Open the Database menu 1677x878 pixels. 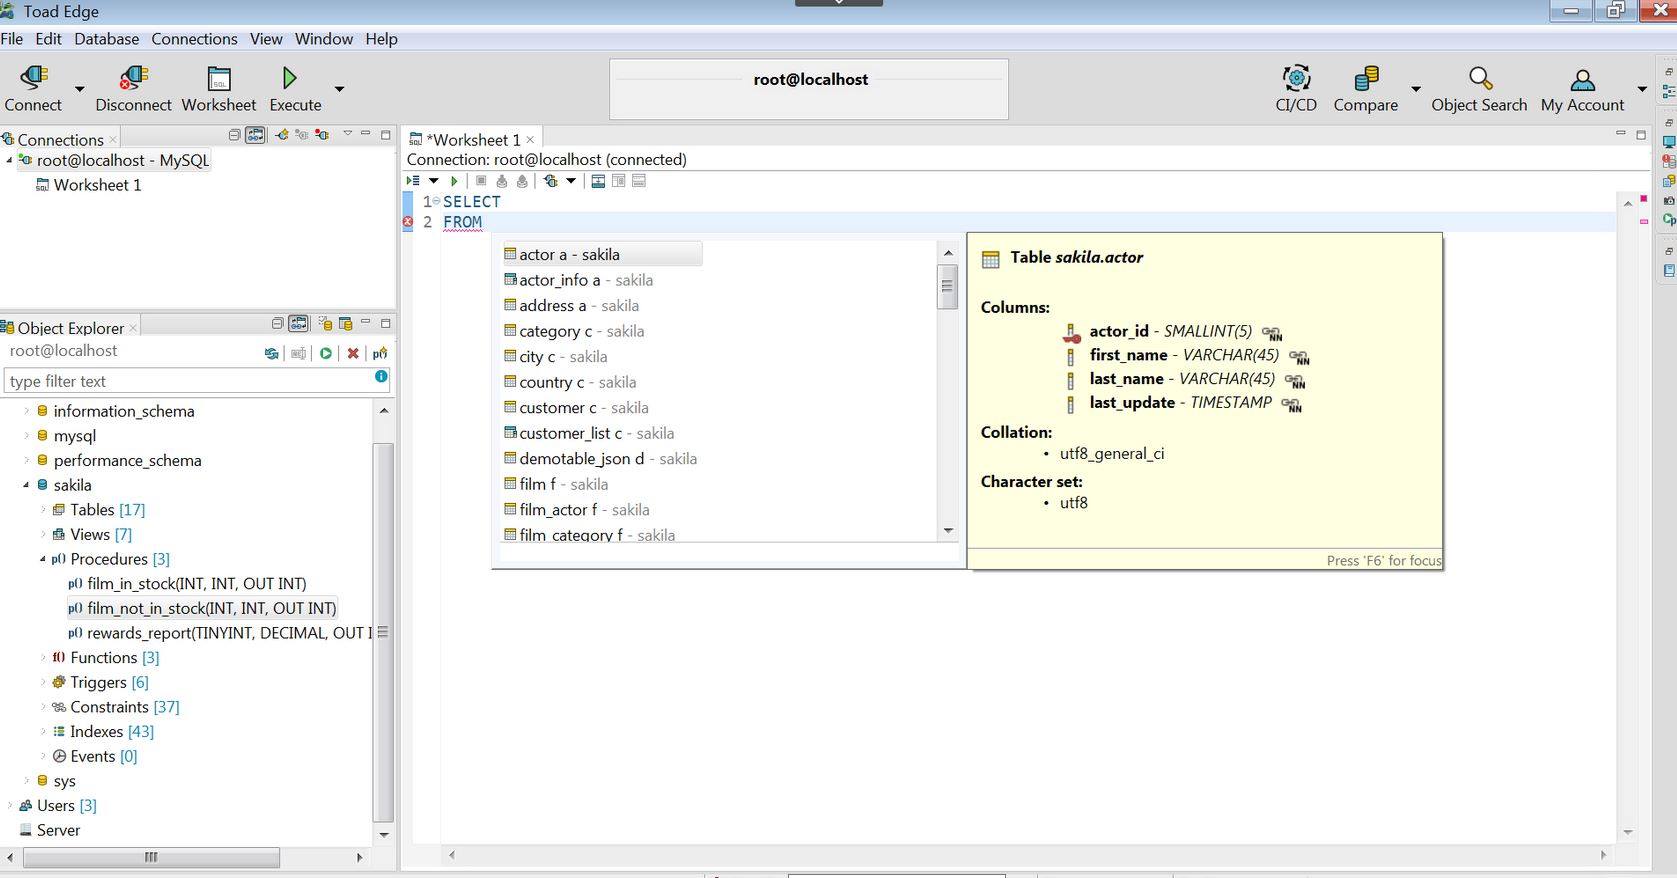click(106, 39)
